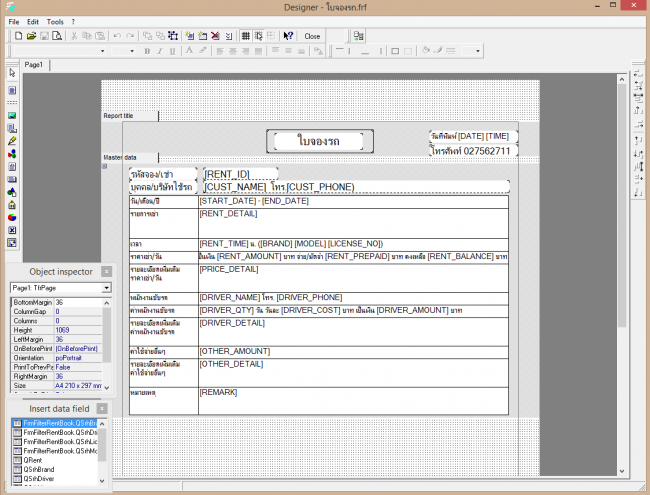Click the font color button
This screenshot has height=495, width=650.
(x=190, y=50)
